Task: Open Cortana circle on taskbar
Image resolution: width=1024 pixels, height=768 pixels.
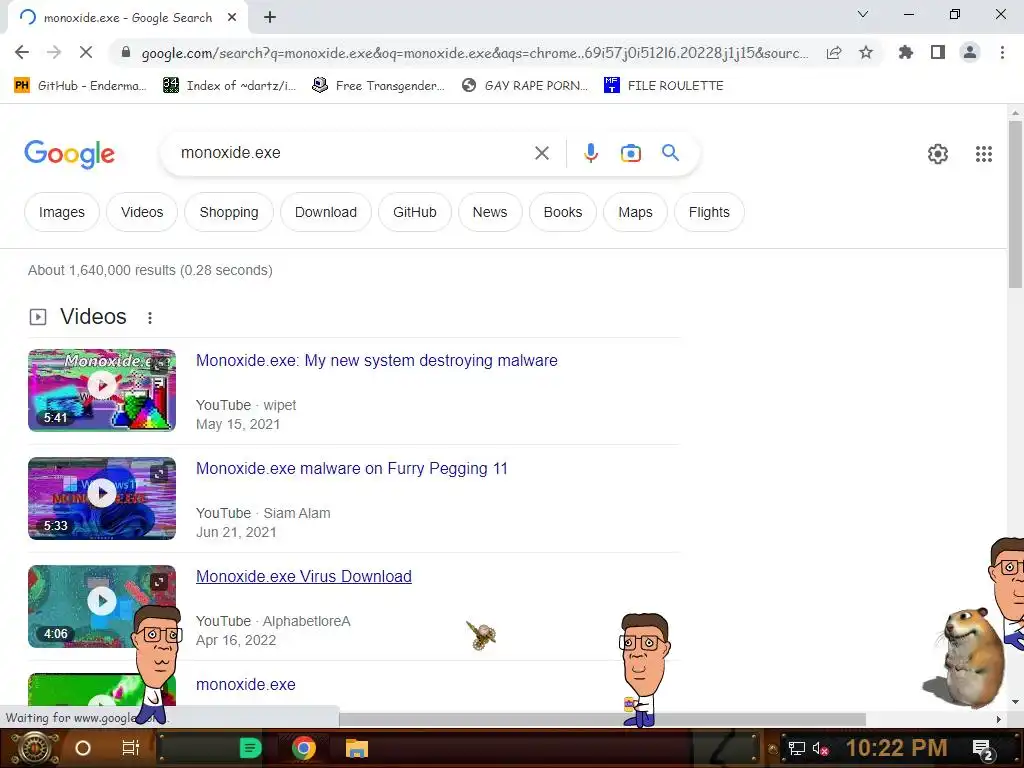Action: pos(83,748)
